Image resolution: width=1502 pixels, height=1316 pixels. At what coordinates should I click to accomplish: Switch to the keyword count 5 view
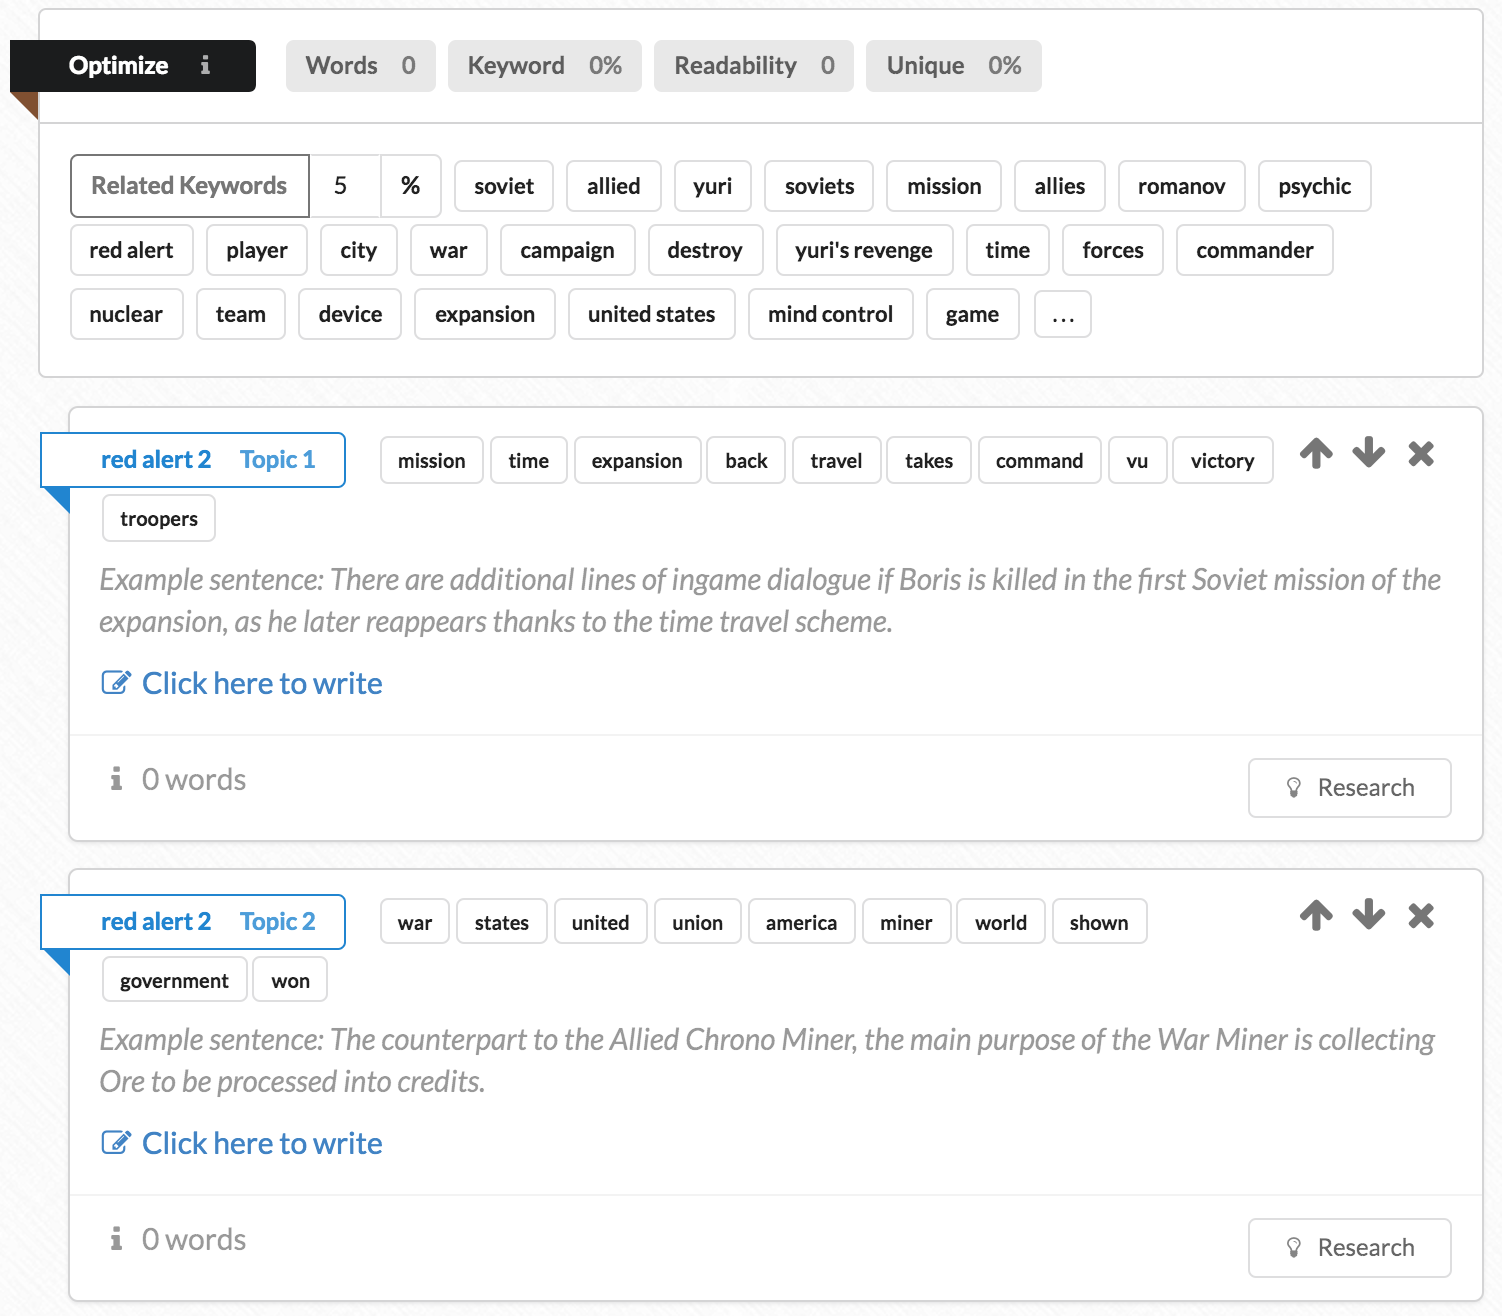(344, 186)
